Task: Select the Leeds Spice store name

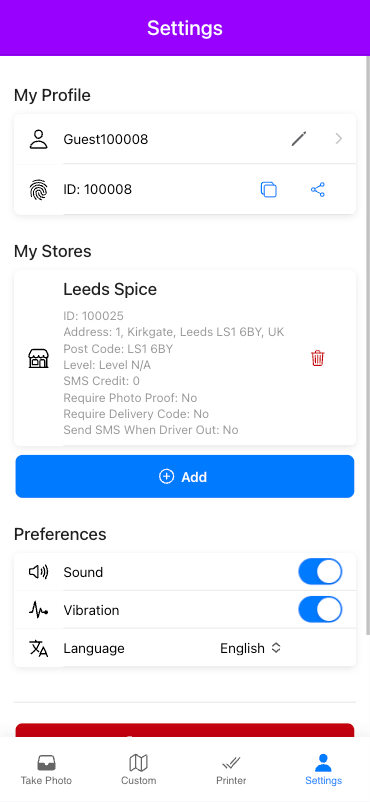Action: click(110, 289)
